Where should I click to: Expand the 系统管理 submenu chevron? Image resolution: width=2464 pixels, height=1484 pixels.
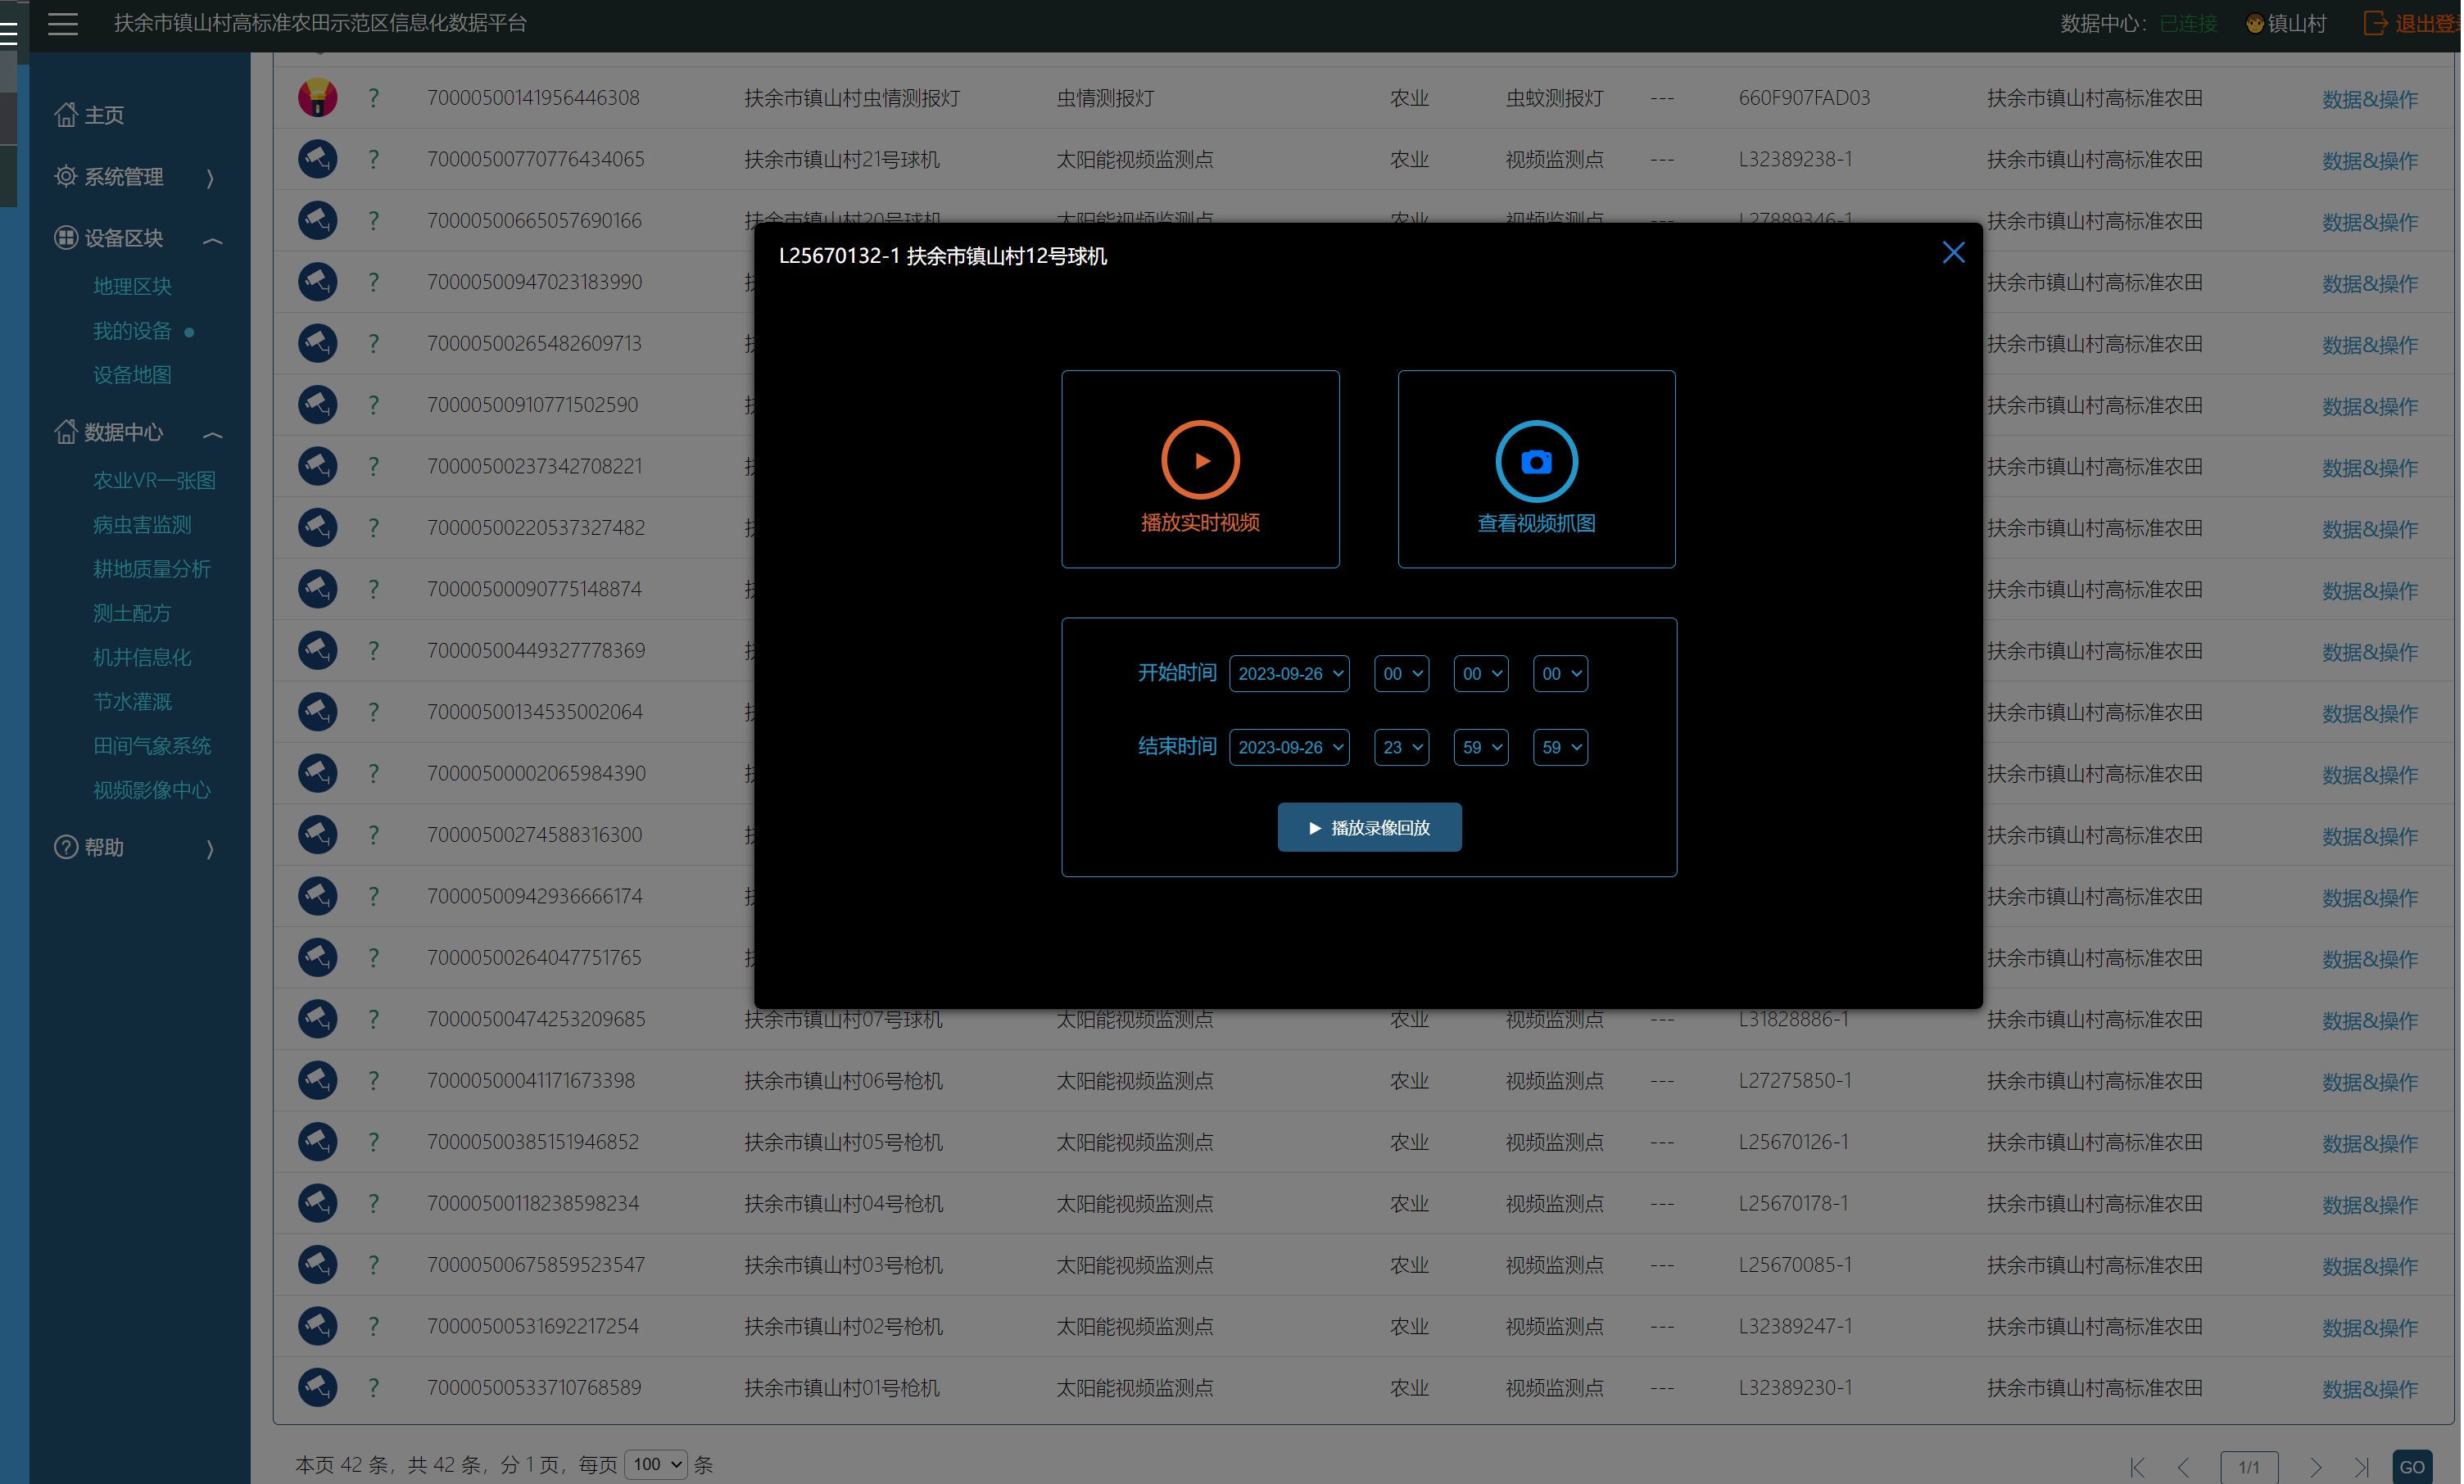[x=210, y=178]
